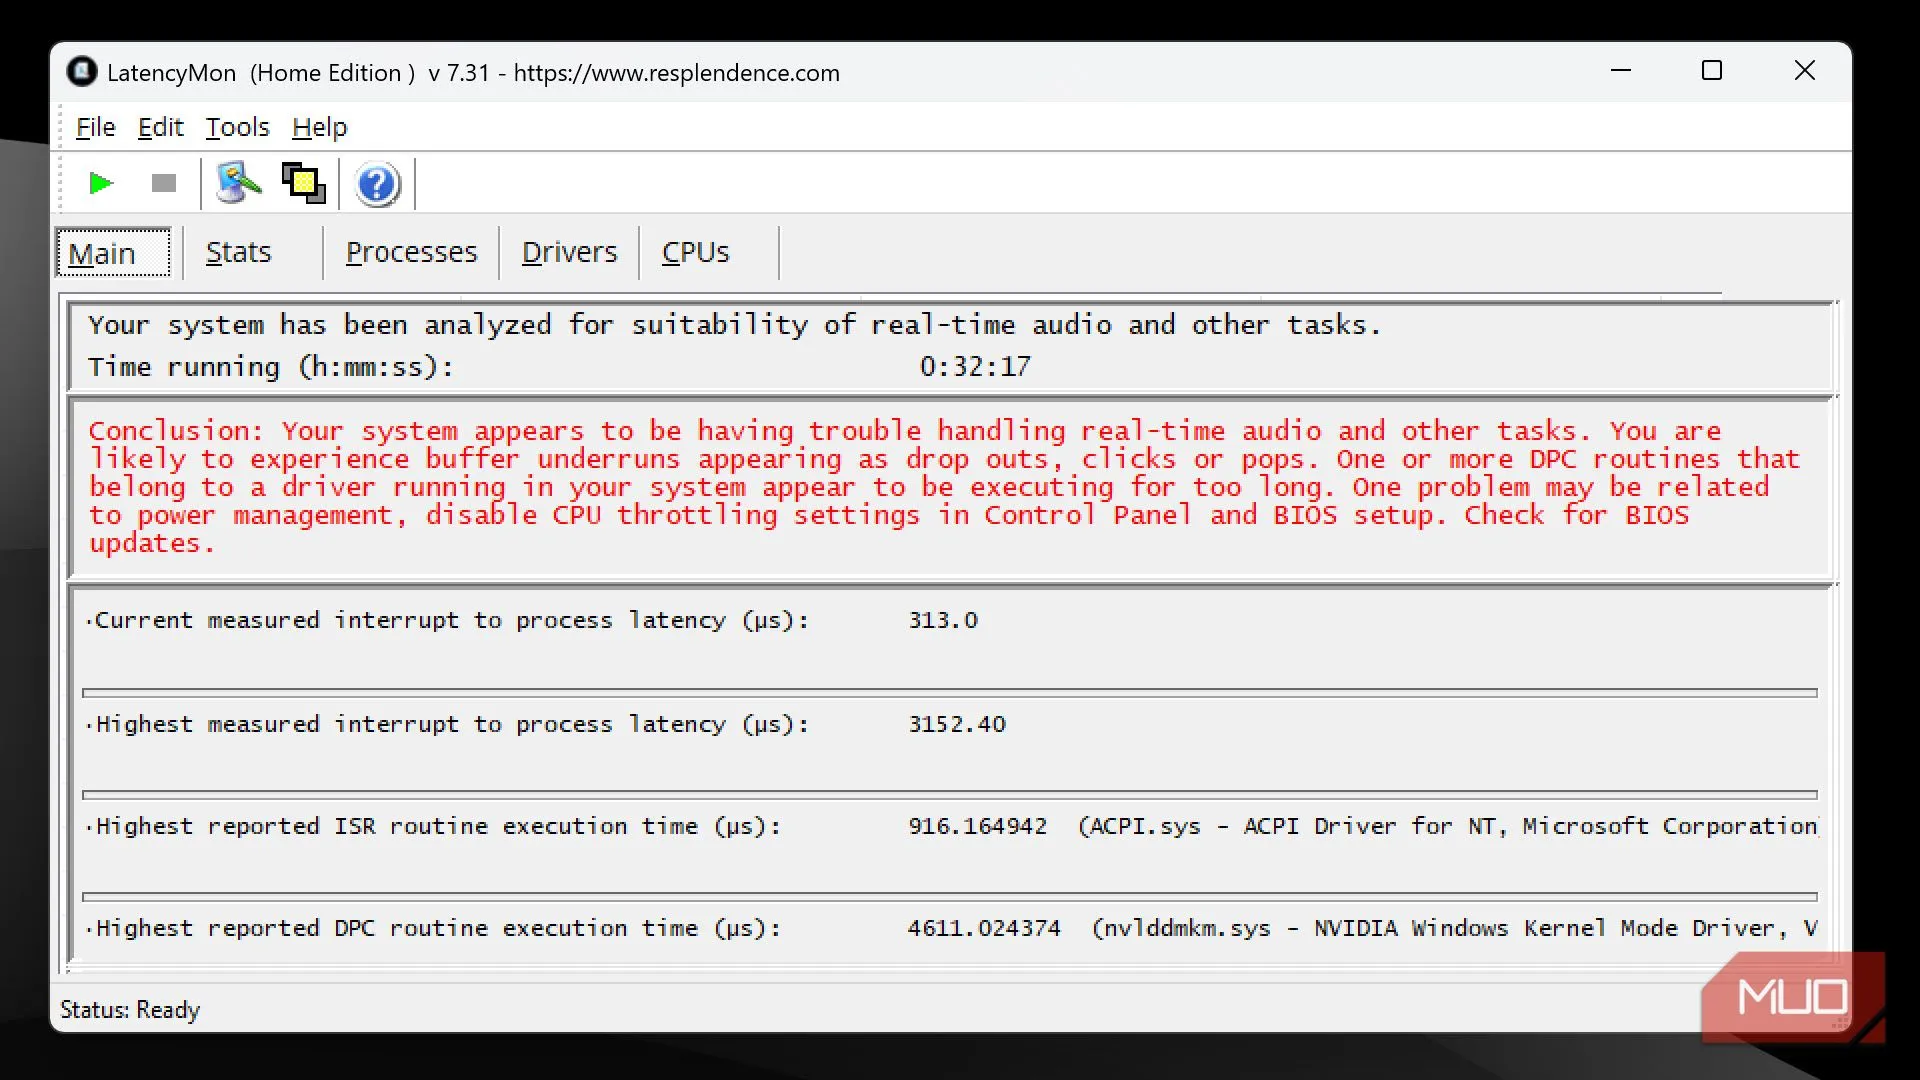Click the LatencyMon app icon in the title bar

tap(82, 72)
